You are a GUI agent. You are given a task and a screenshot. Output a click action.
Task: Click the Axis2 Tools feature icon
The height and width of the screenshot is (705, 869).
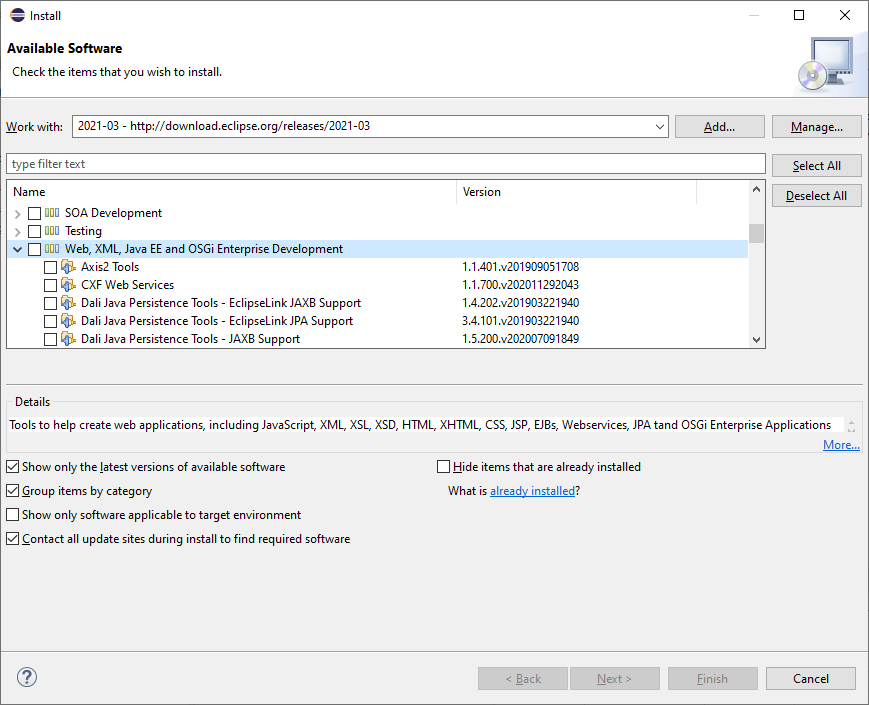[x=68, y=267]
